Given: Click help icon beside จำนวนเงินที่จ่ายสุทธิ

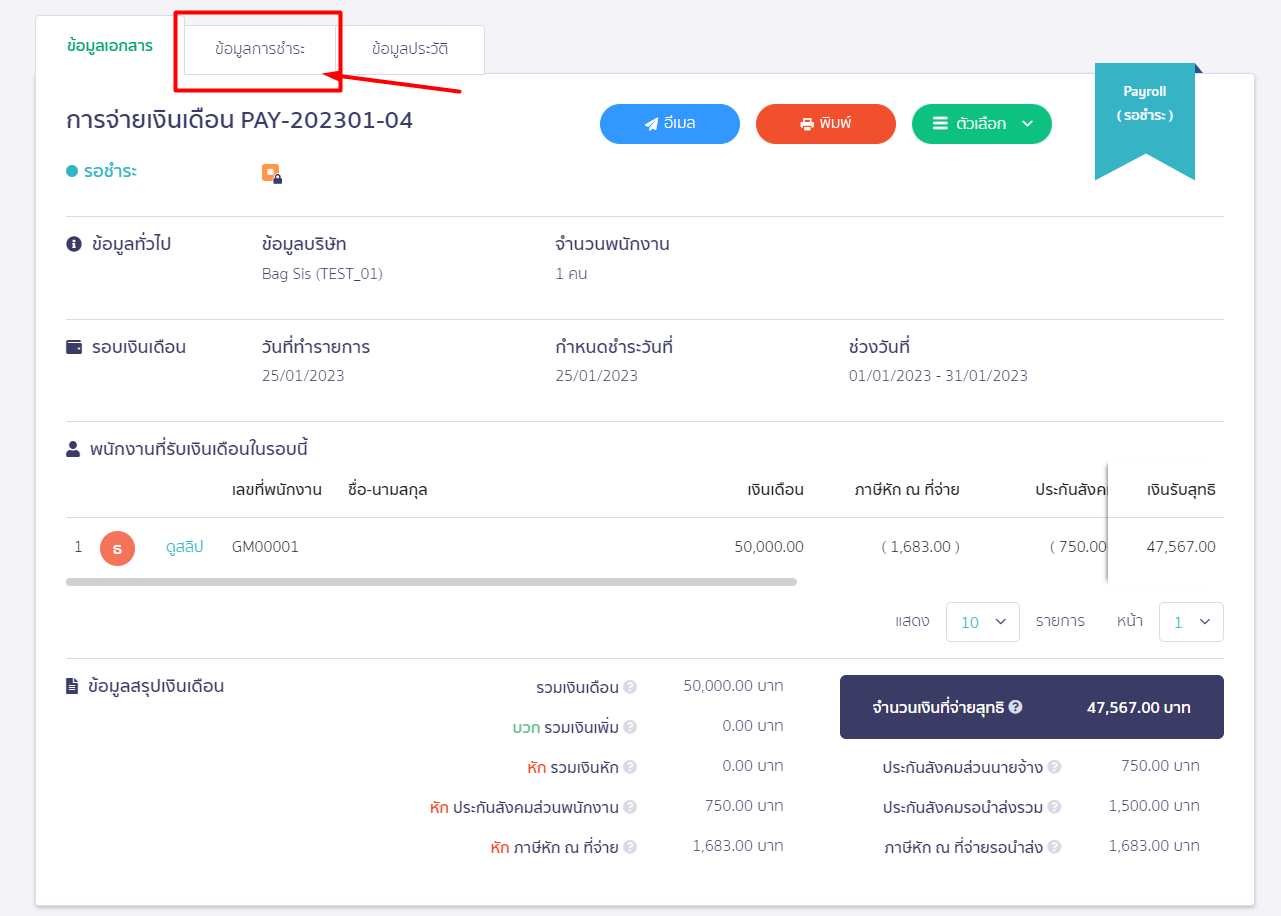Looking at the screenshot, I should [1015, 707].
